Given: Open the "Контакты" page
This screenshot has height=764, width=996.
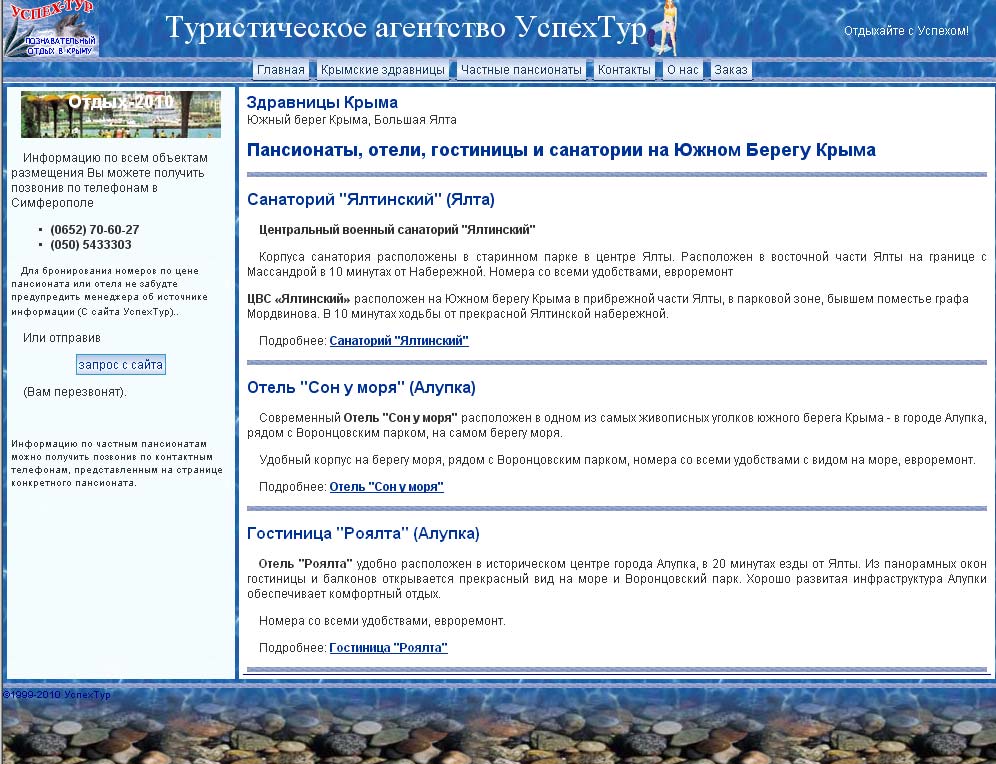Looking at the screenshot, I should (624, 69).
